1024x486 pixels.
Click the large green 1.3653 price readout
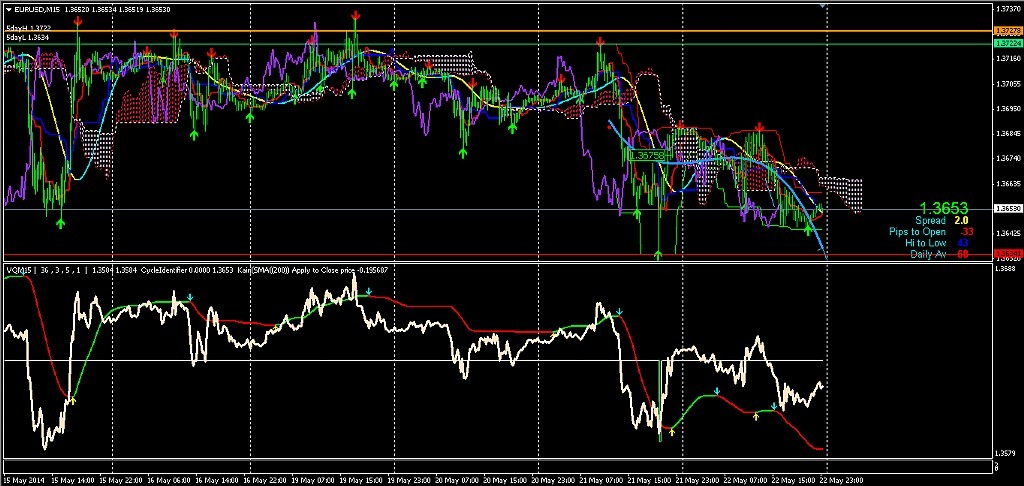coord(946,208)
